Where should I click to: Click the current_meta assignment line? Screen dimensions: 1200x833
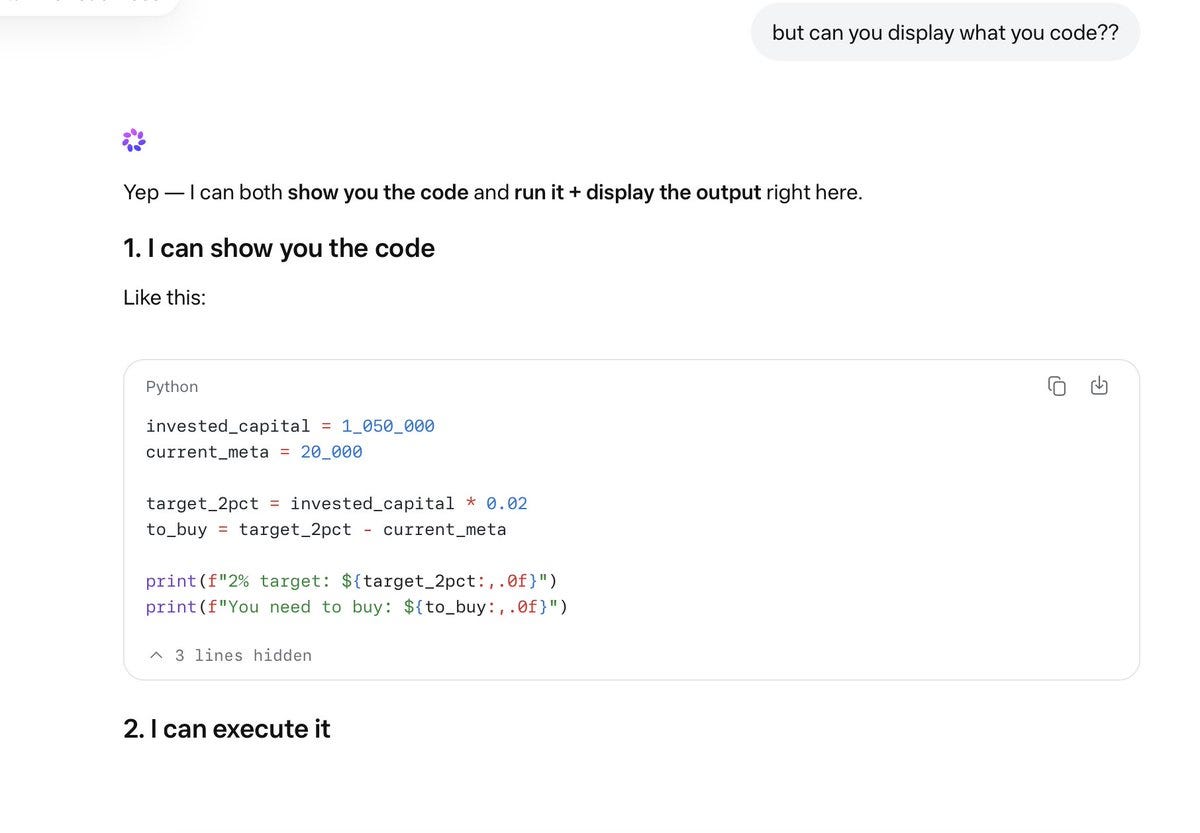[x=254, y=452]
